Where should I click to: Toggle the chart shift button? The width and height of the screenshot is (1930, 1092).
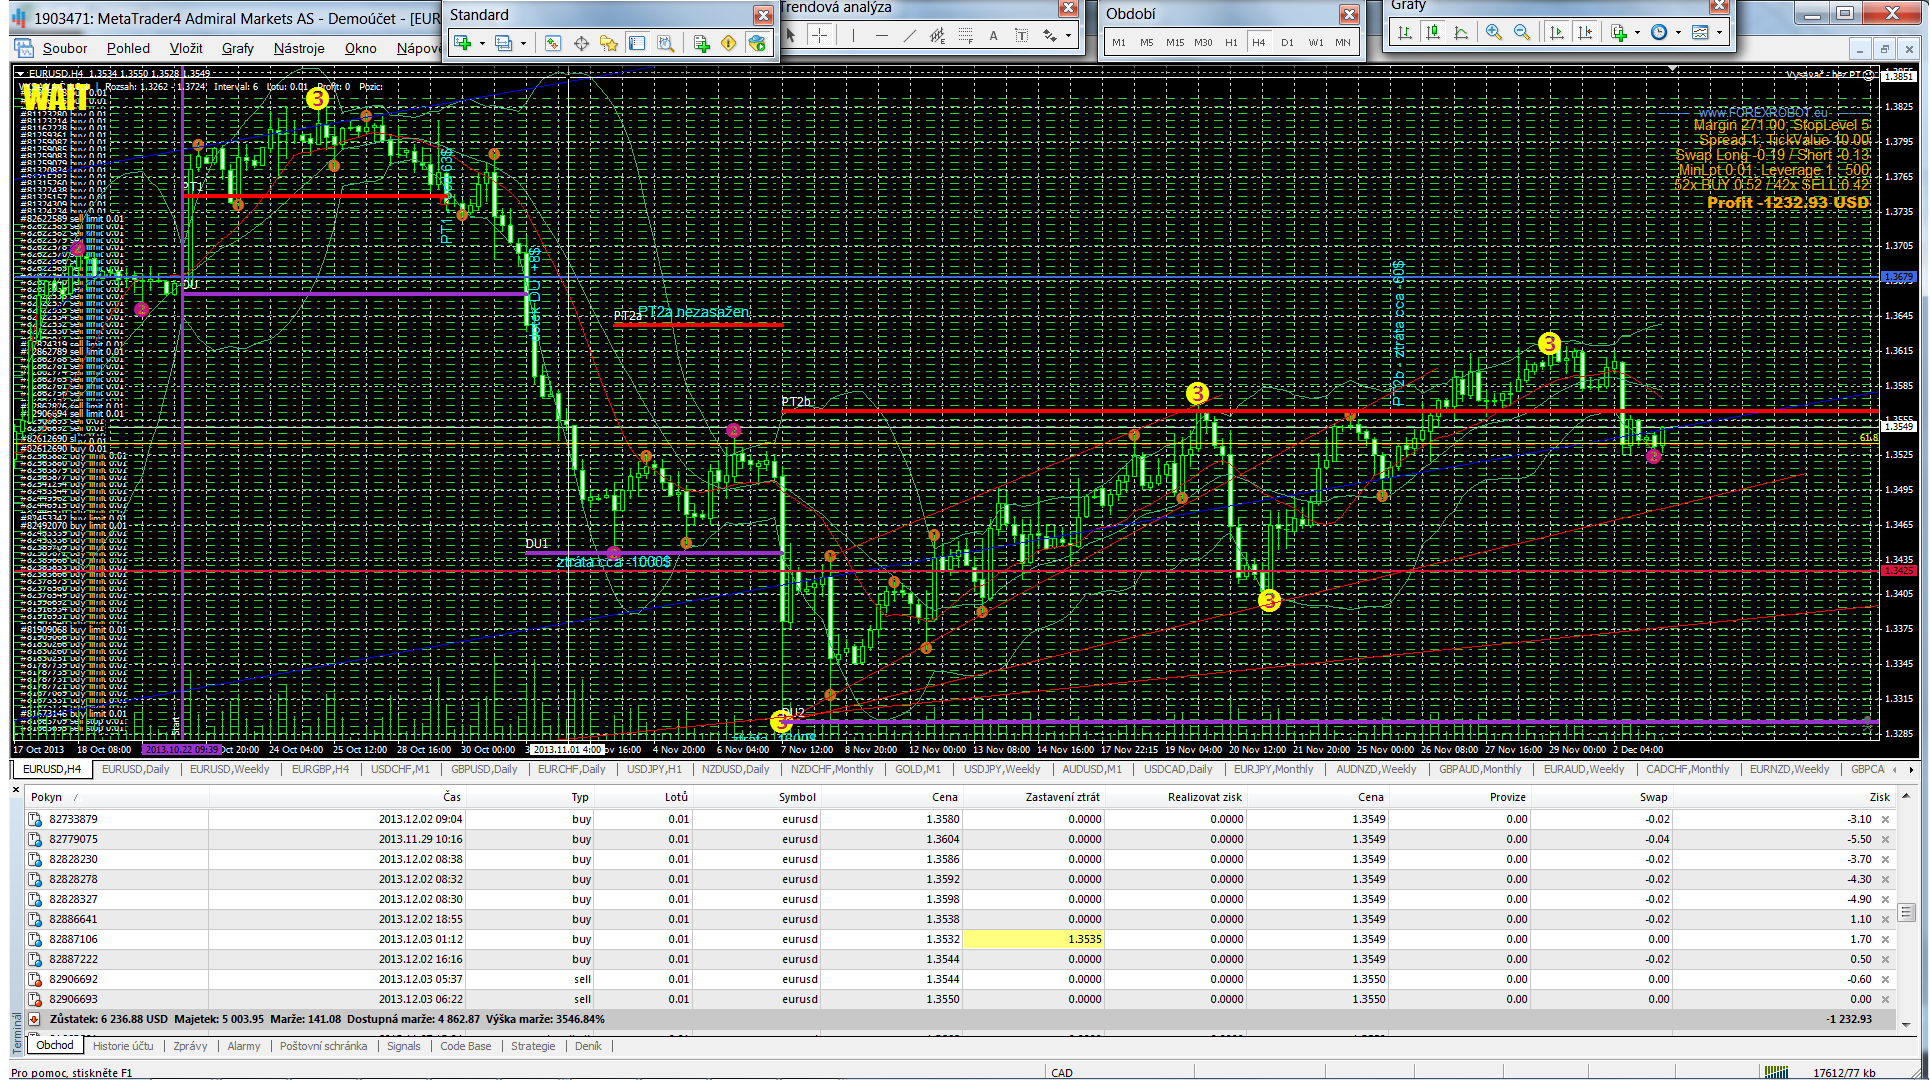tap(1585, 32)
